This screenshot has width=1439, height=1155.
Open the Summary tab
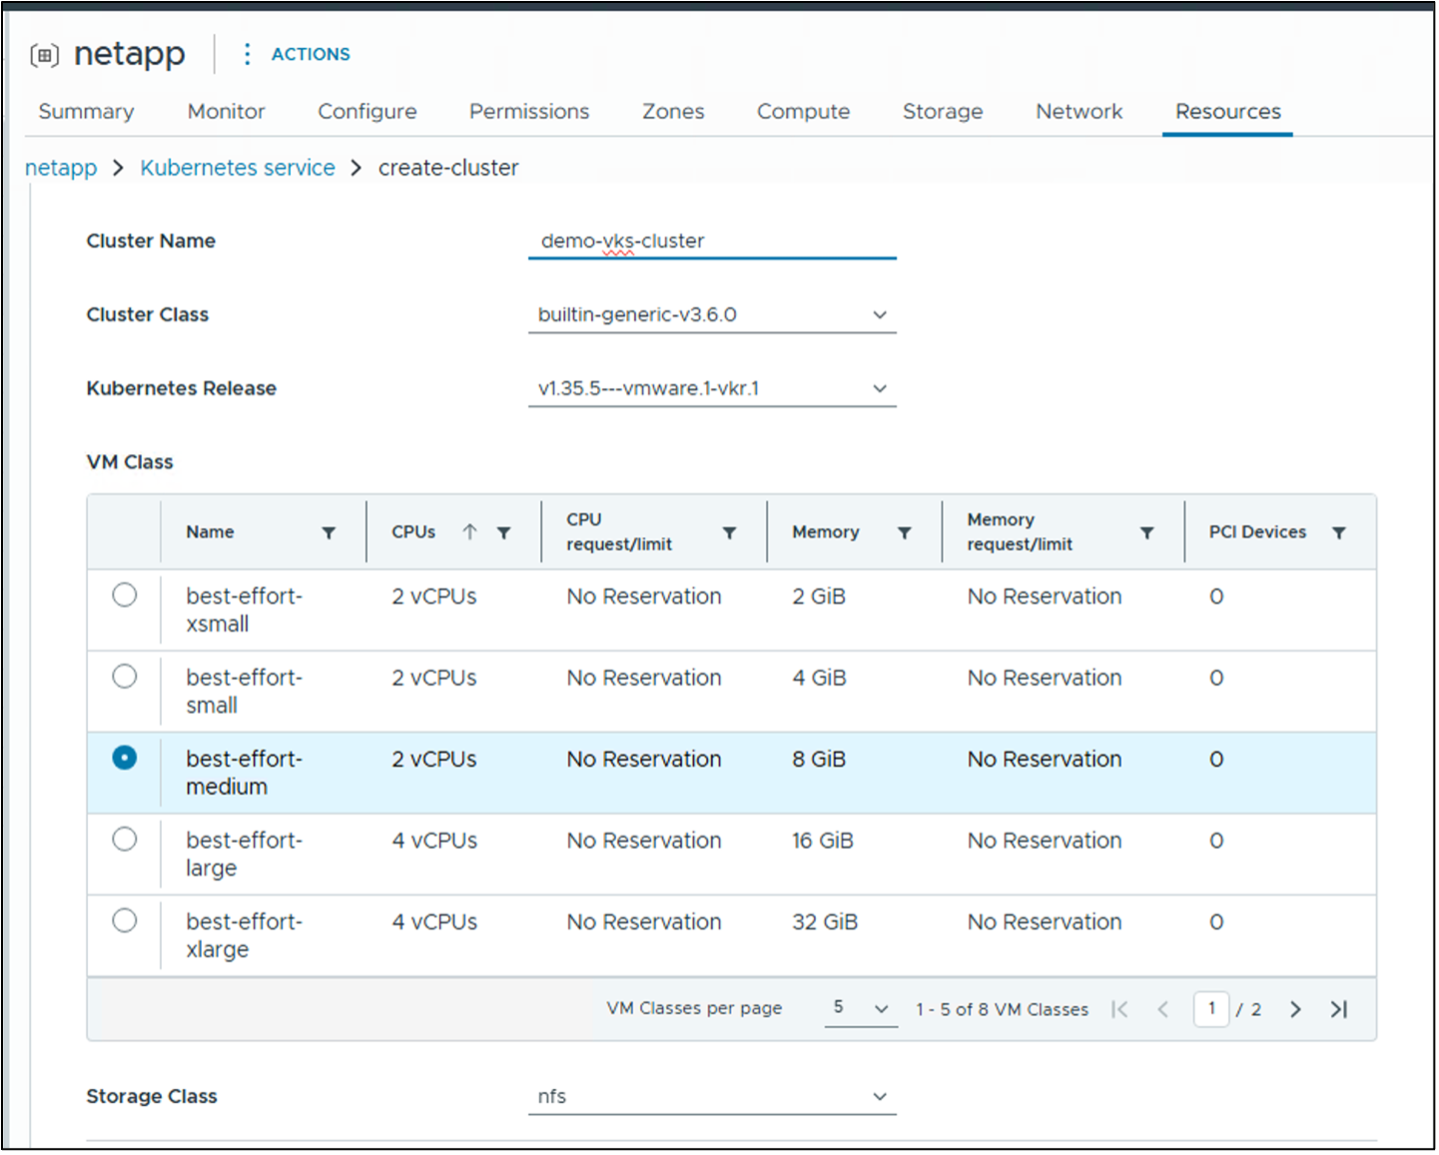click(x=86, y=112)
